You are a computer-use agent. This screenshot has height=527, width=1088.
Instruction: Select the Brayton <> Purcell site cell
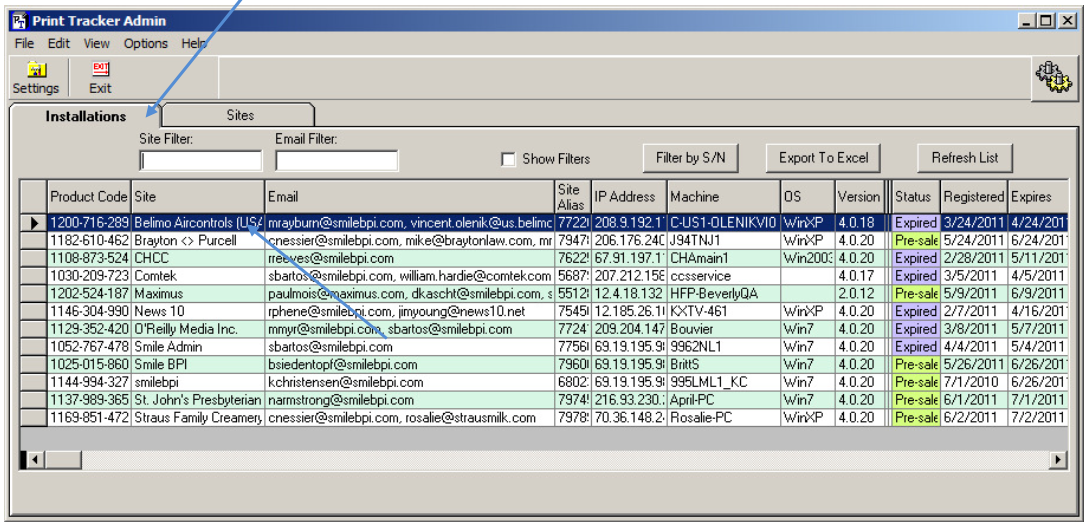(x=198, y=241)
